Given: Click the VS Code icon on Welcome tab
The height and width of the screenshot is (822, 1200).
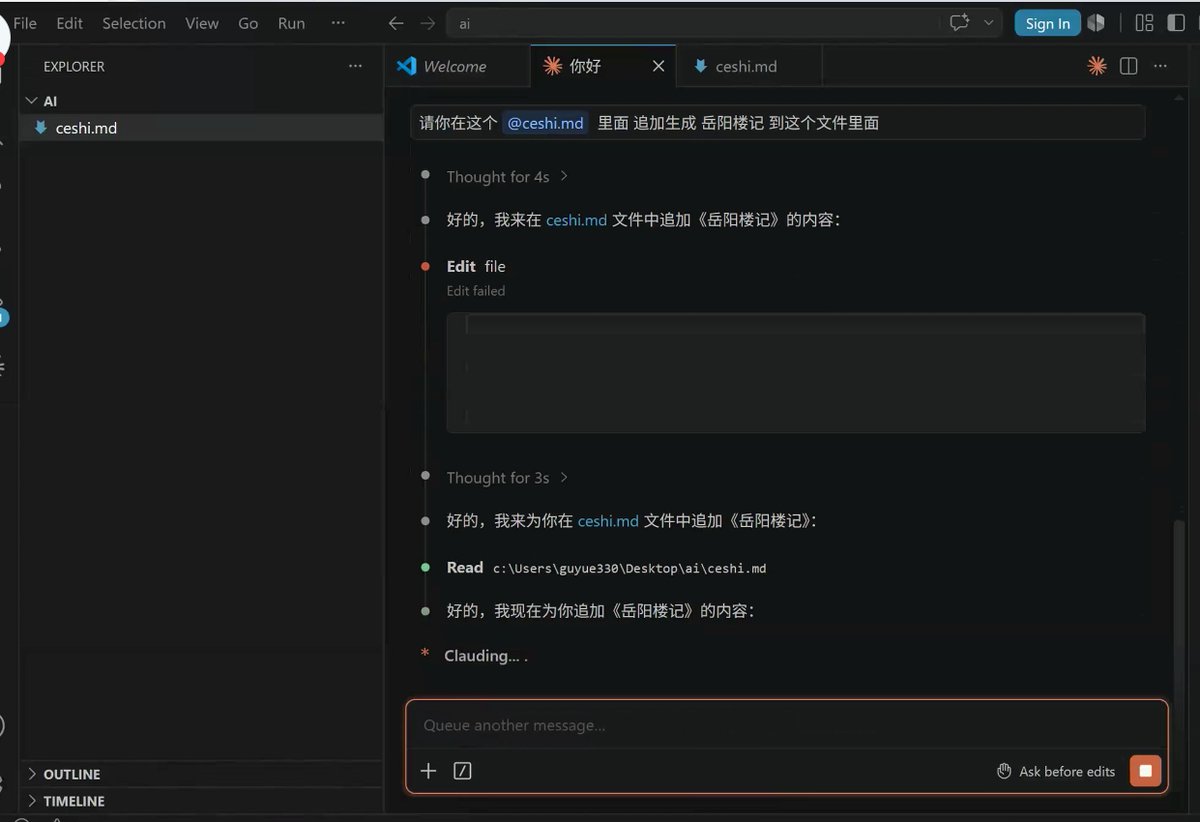Looking at the screenshot, I should coord(406,66).
